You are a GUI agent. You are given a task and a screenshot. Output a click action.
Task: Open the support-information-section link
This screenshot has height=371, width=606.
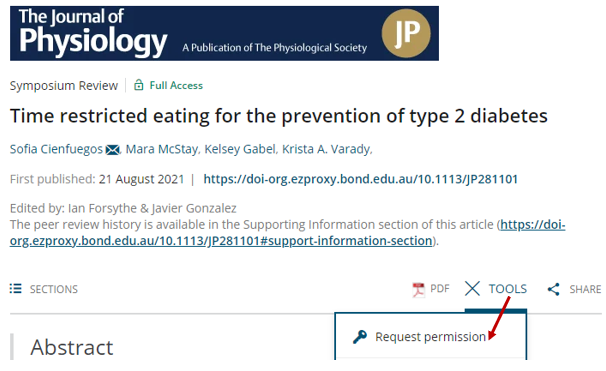coord(288,233)
